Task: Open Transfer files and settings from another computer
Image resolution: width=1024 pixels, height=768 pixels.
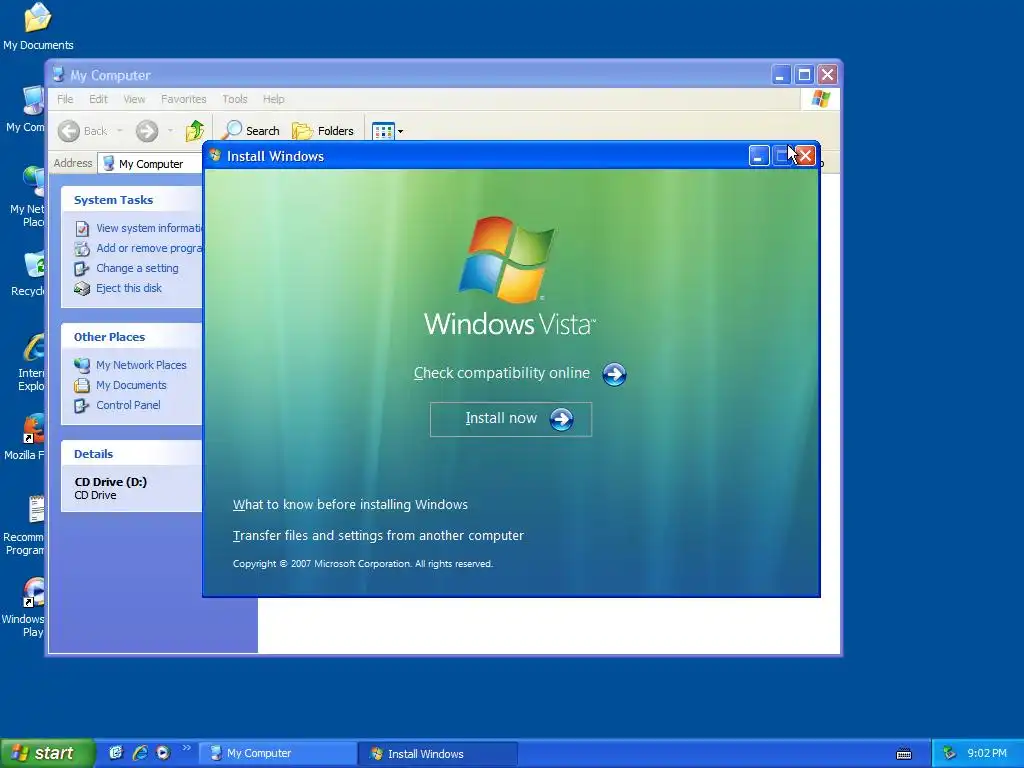Action: (378, 536)
